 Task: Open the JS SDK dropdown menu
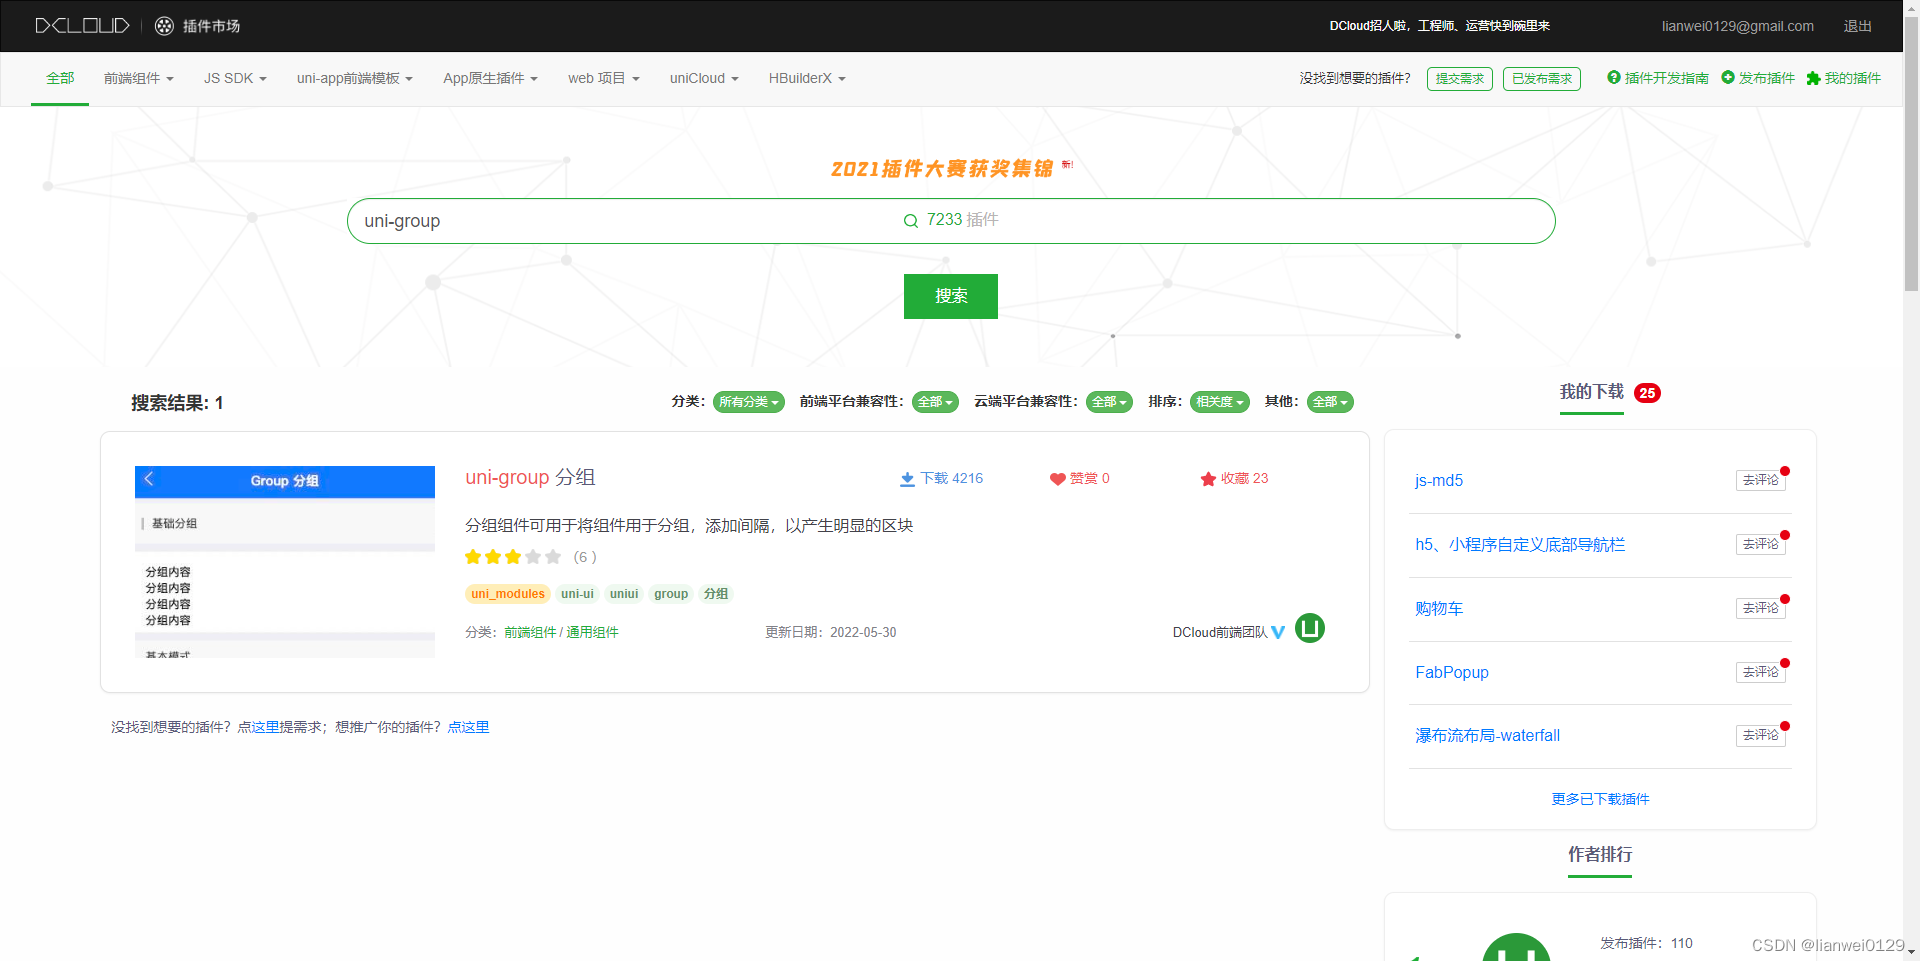coord(235,78)
